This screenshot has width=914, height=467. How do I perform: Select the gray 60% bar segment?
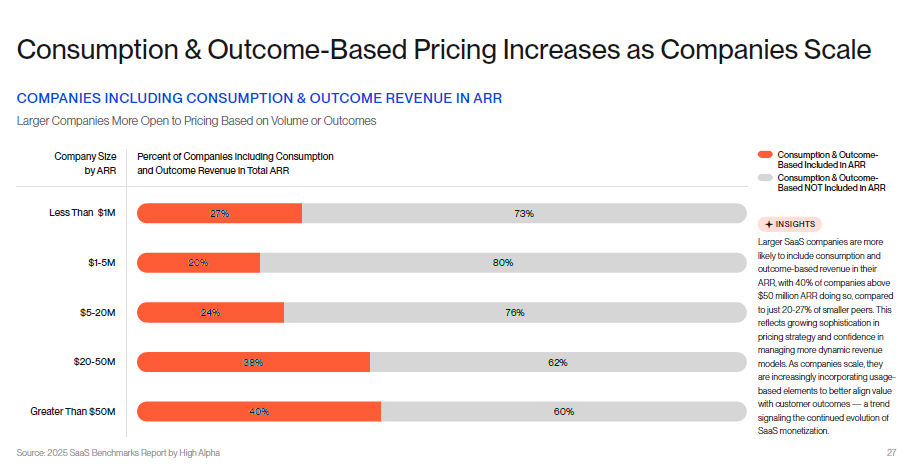(563, 412)
